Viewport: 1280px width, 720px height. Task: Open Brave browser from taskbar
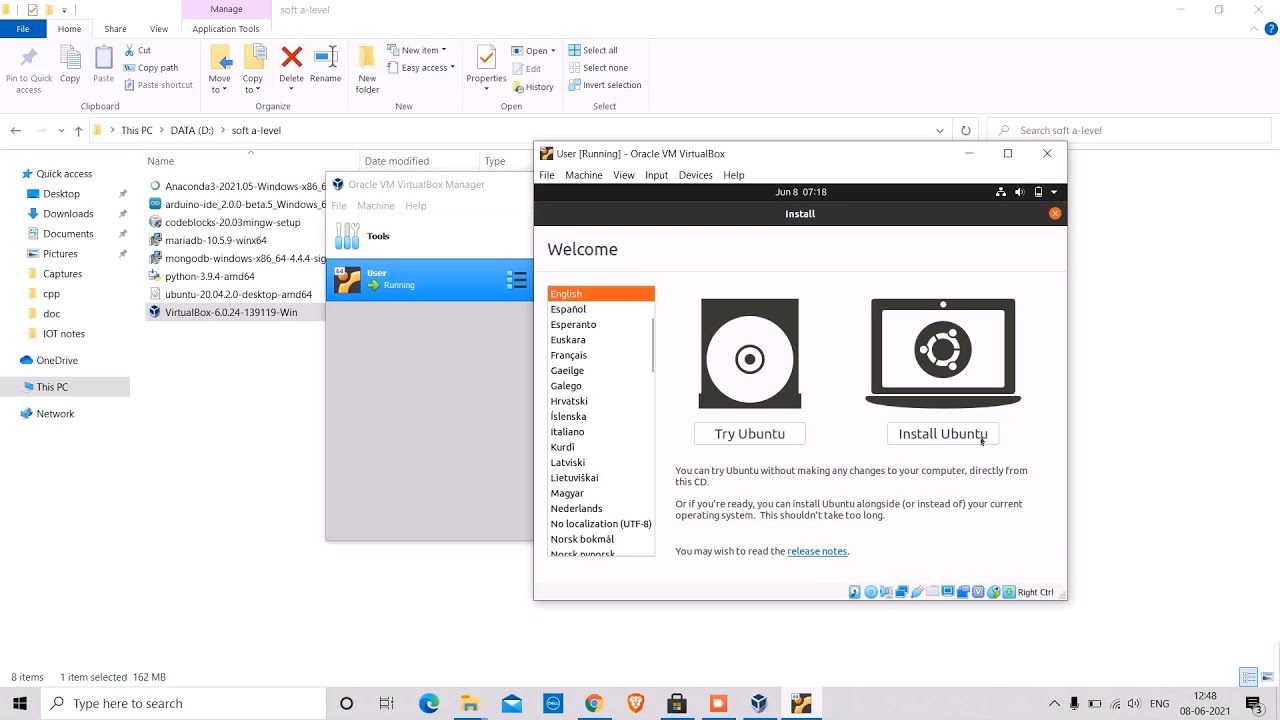pos(635,703)
